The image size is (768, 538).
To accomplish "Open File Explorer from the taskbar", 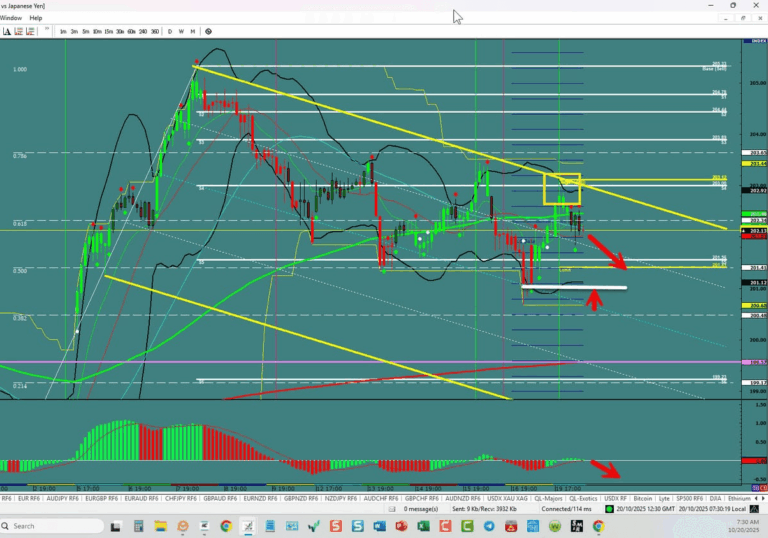I will coord(161,526).
